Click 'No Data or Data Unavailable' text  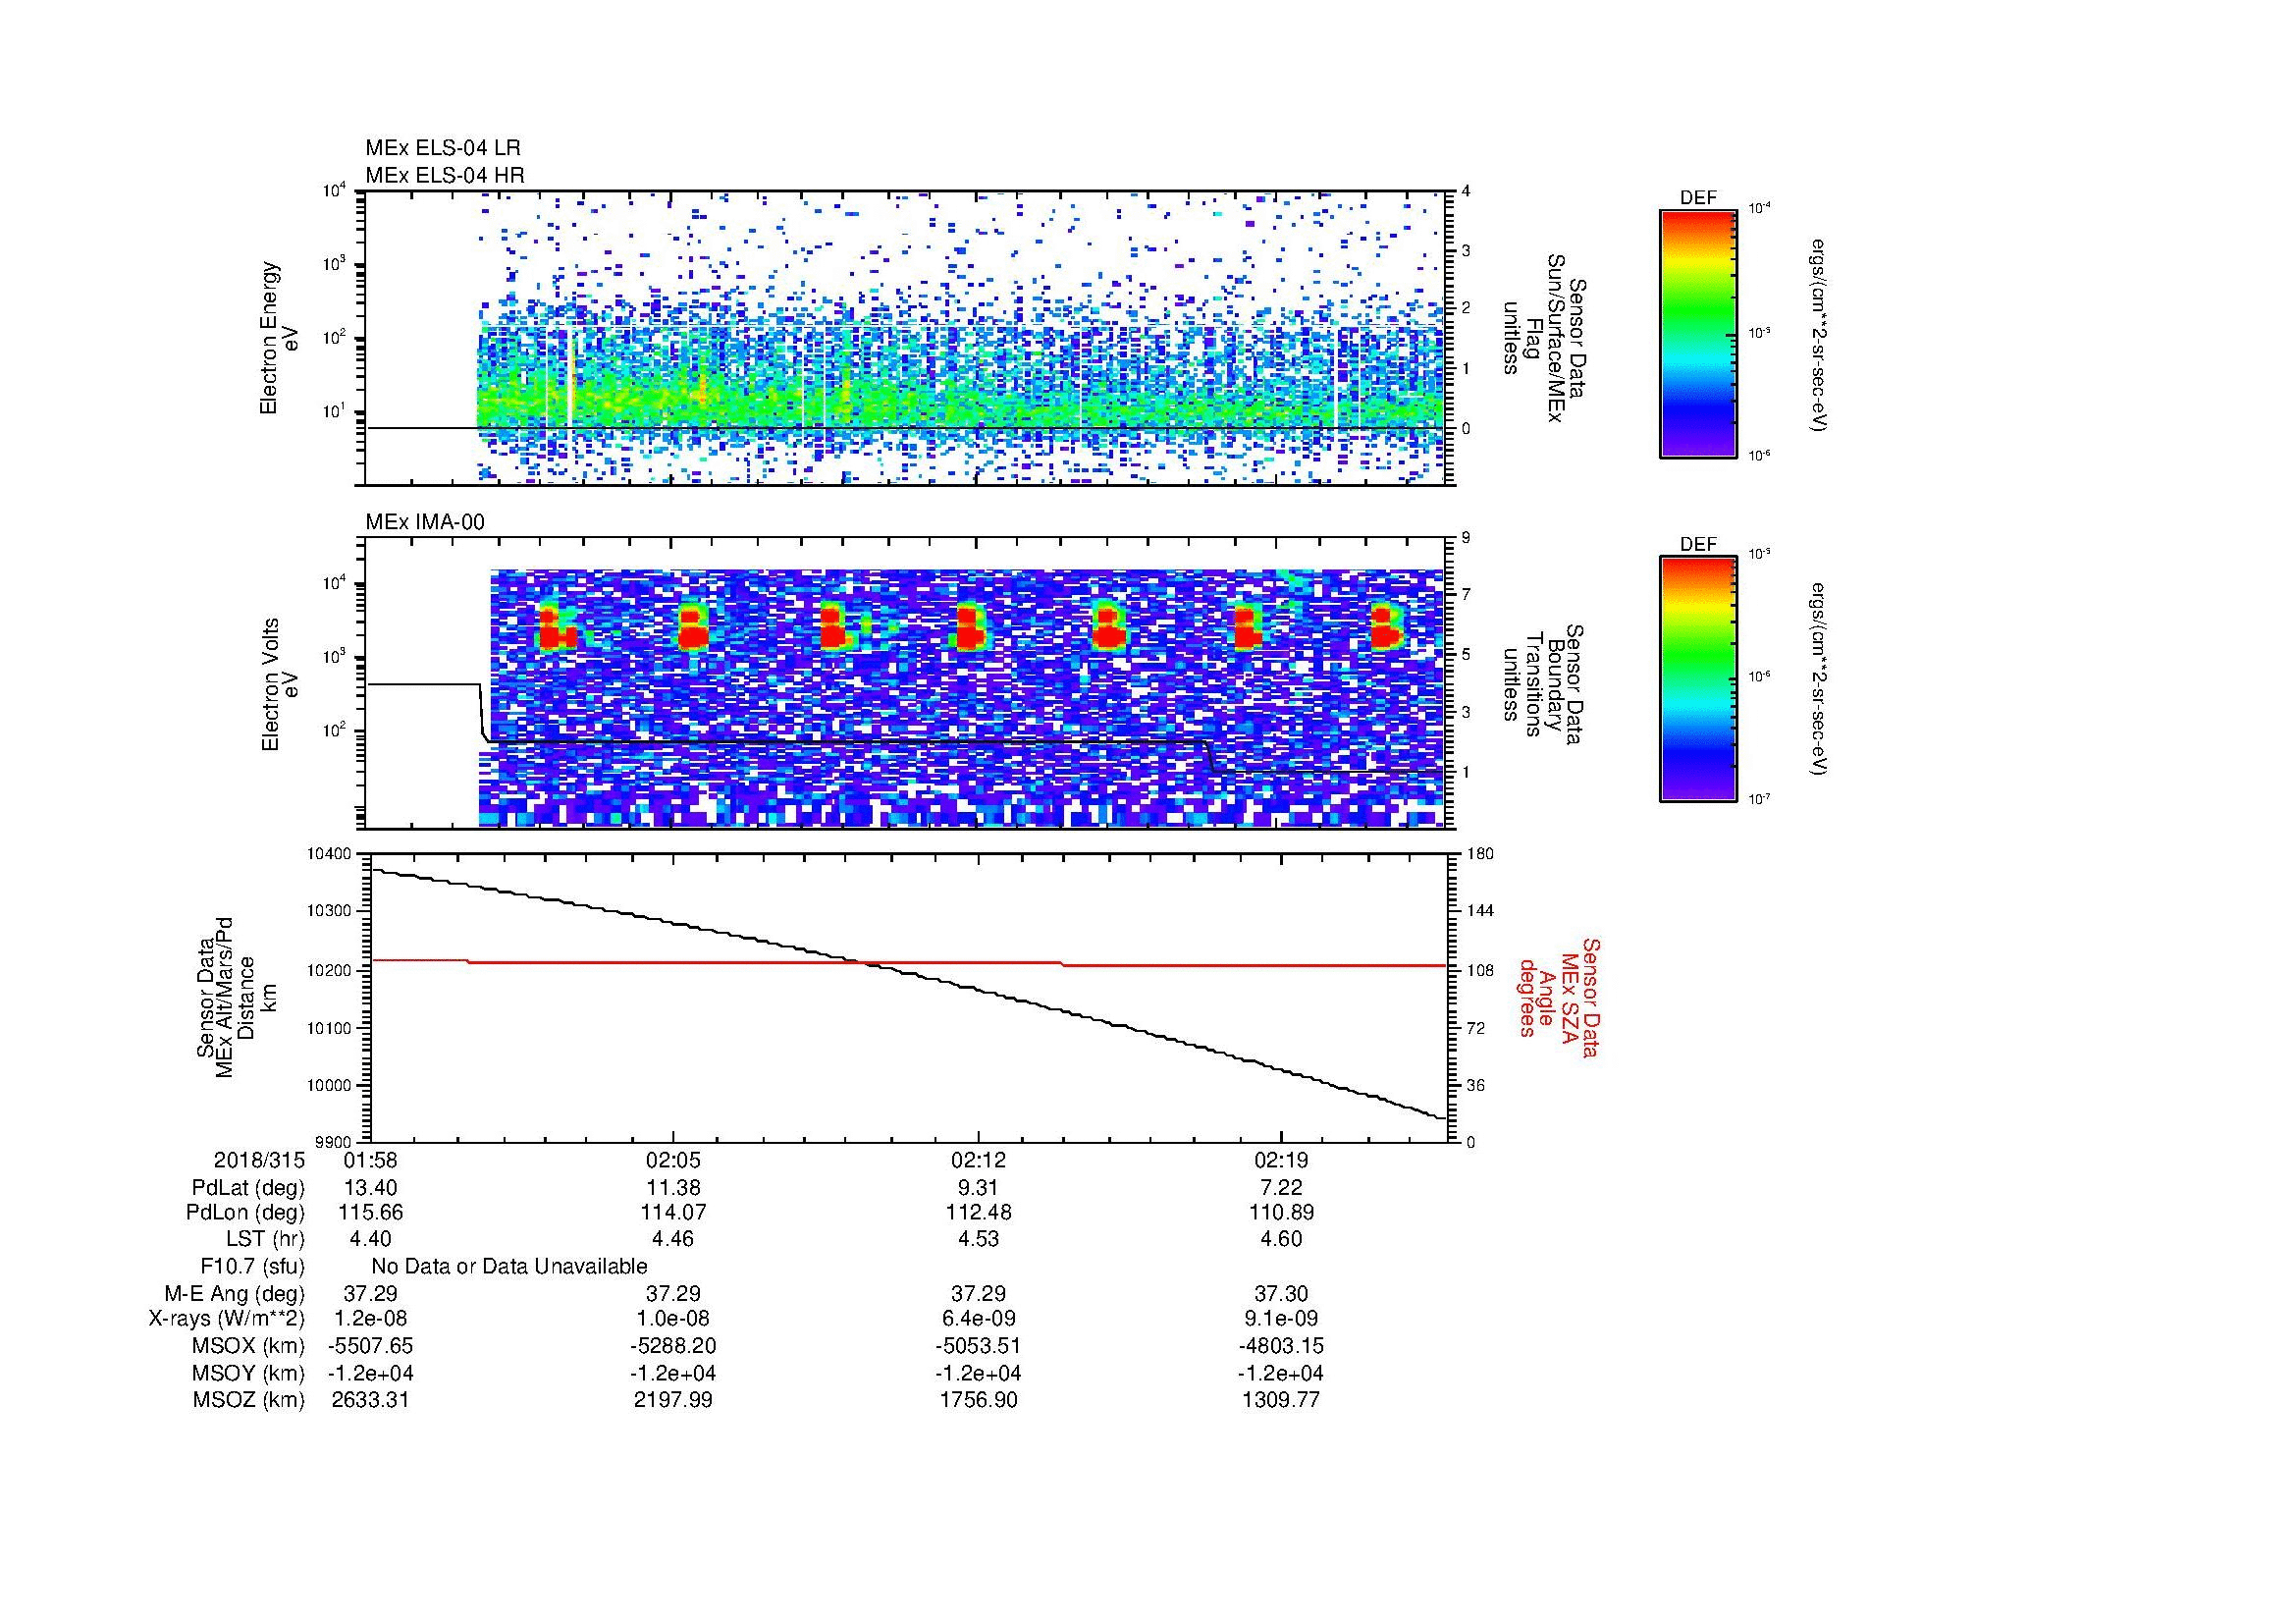[x=509, y=1267]
